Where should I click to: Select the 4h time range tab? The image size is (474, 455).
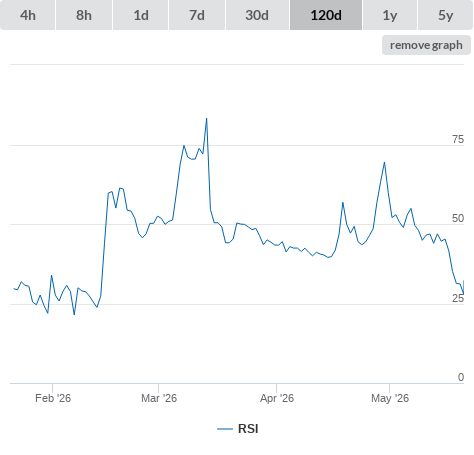(28, 15)
